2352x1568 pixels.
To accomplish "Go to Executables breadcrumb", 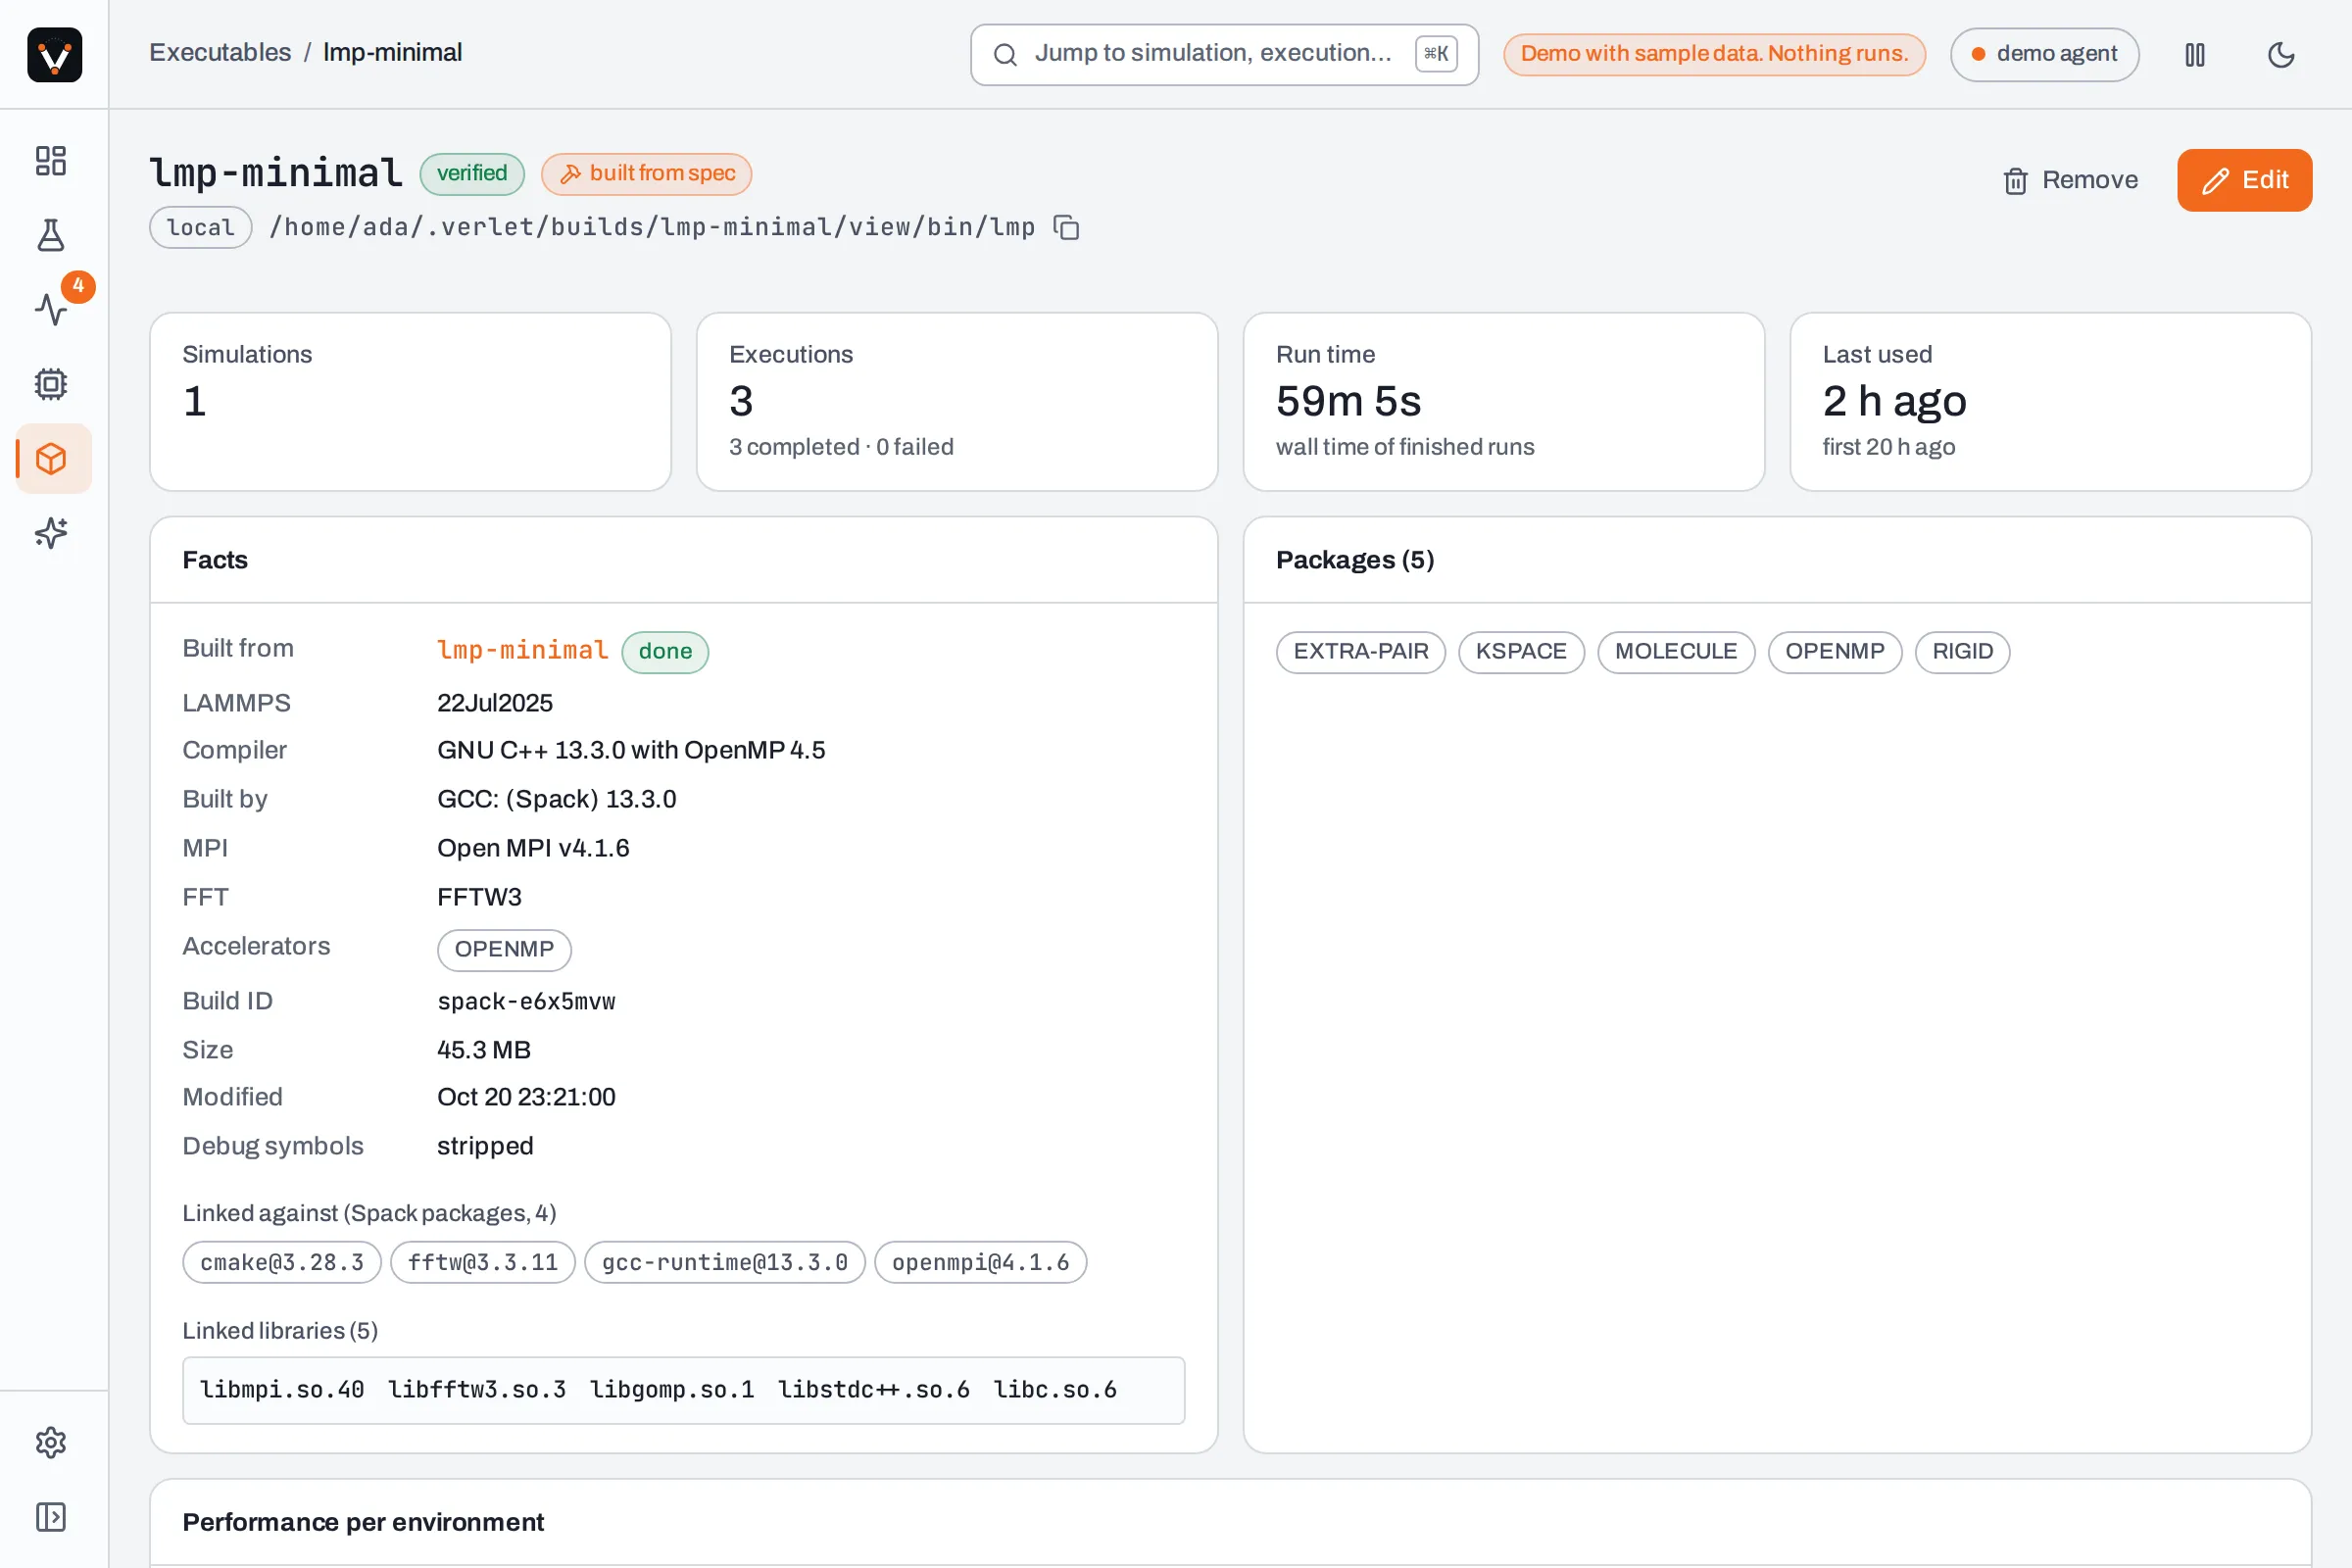I will point(220,52).
